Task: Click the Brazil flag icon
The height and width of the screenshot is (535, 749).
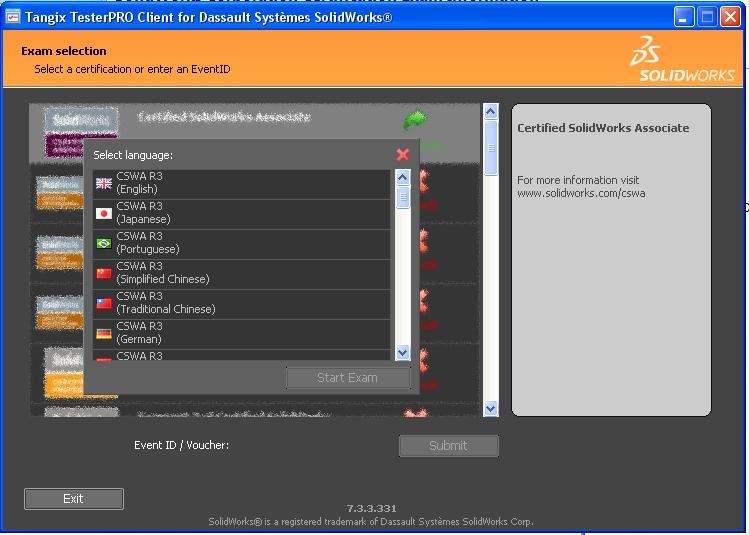Action: (x=104, y=244)
